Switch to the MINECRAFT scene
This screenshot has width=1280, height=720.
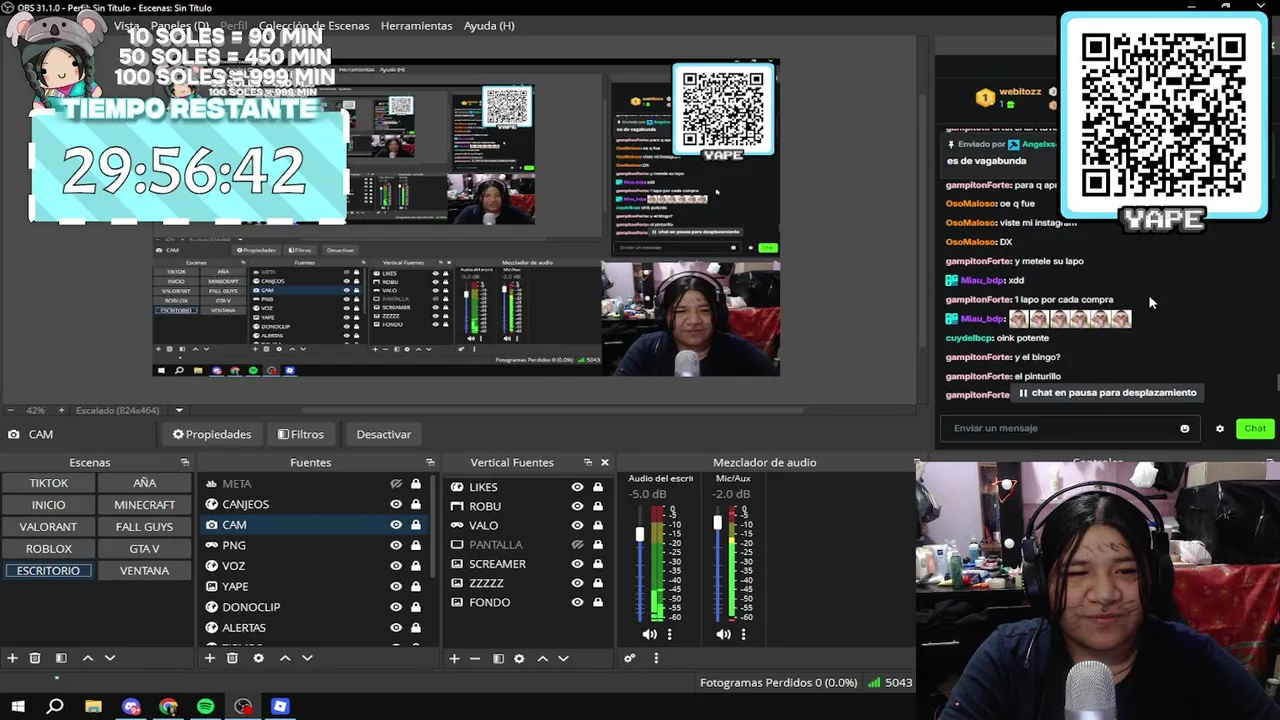[144, 505]
